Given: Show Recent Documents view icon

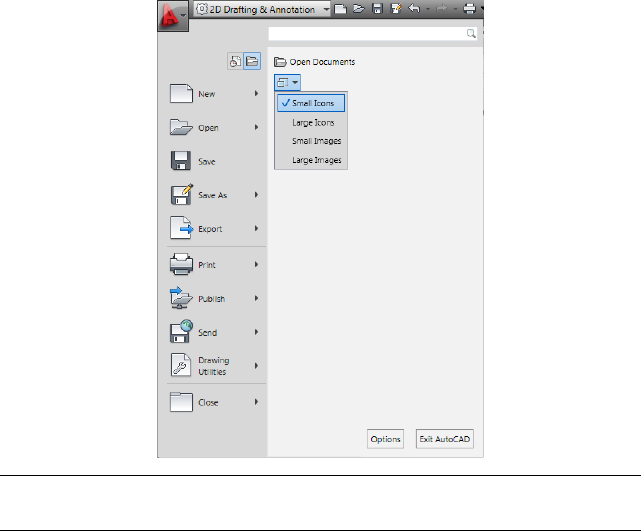Looking at the screenshot, I should pyautogui.click(x=235, y=62).
